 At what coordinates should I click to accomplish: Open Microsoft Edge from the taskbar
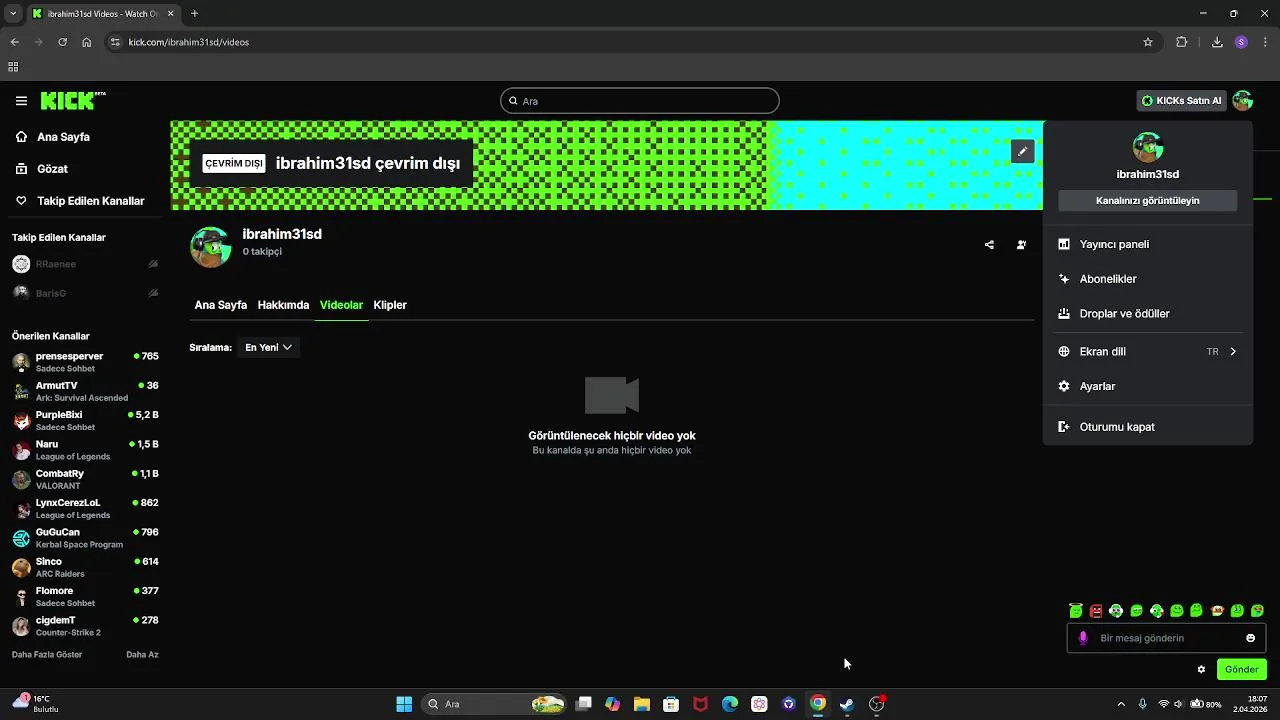pos(730,704)
